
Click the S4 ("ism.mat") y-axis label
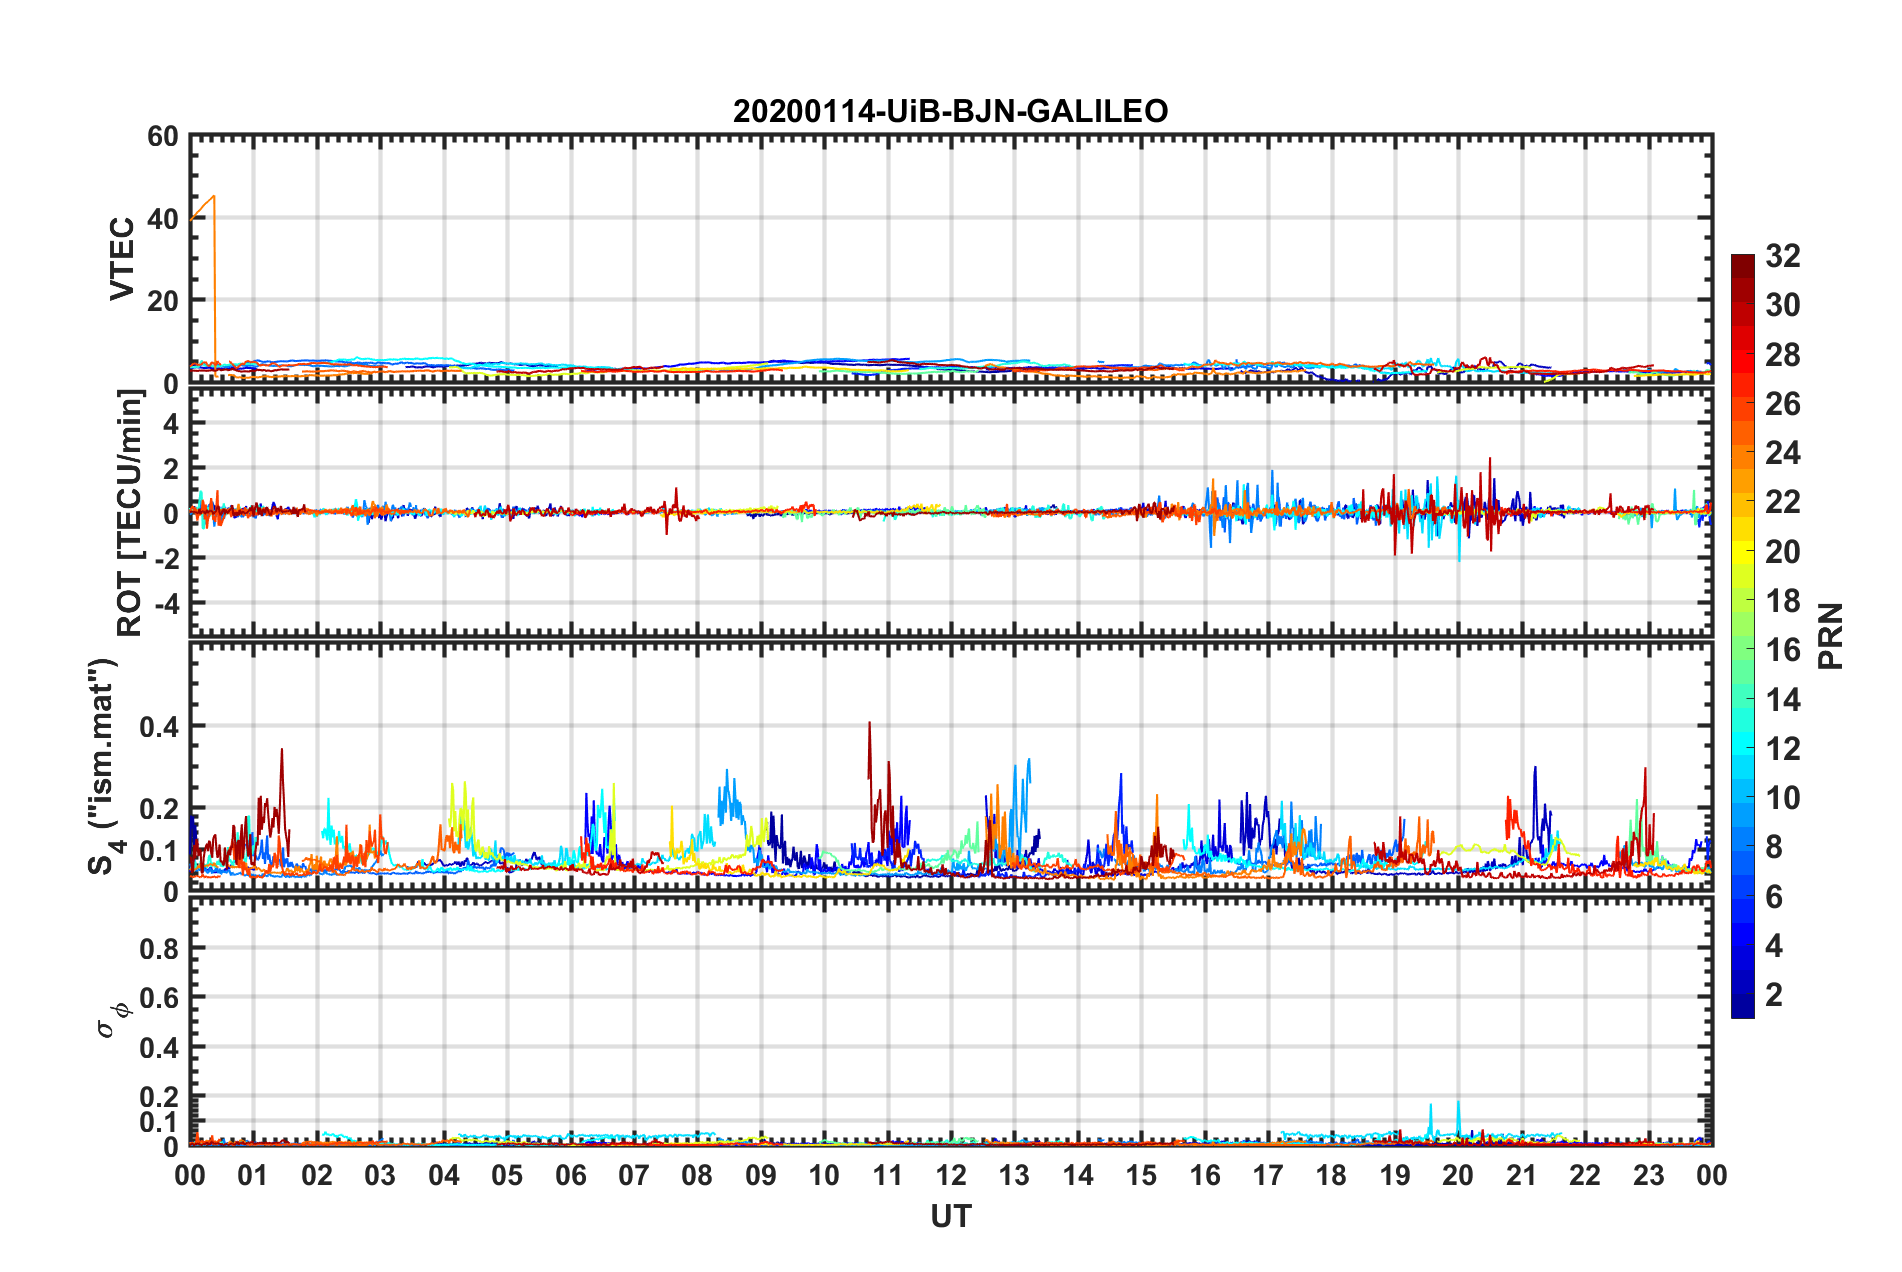105,766
